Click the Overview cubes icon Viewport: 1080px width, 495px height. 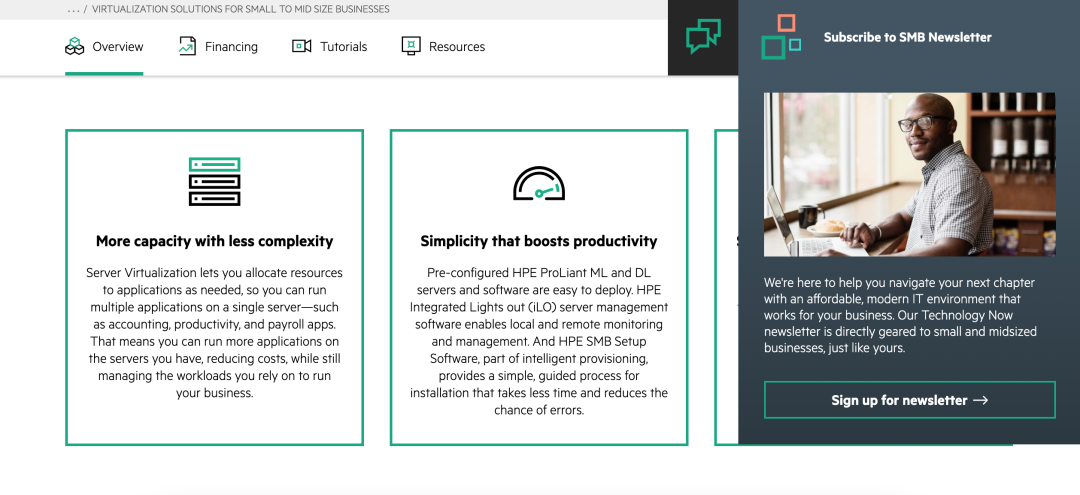click(x=74, y=46)
